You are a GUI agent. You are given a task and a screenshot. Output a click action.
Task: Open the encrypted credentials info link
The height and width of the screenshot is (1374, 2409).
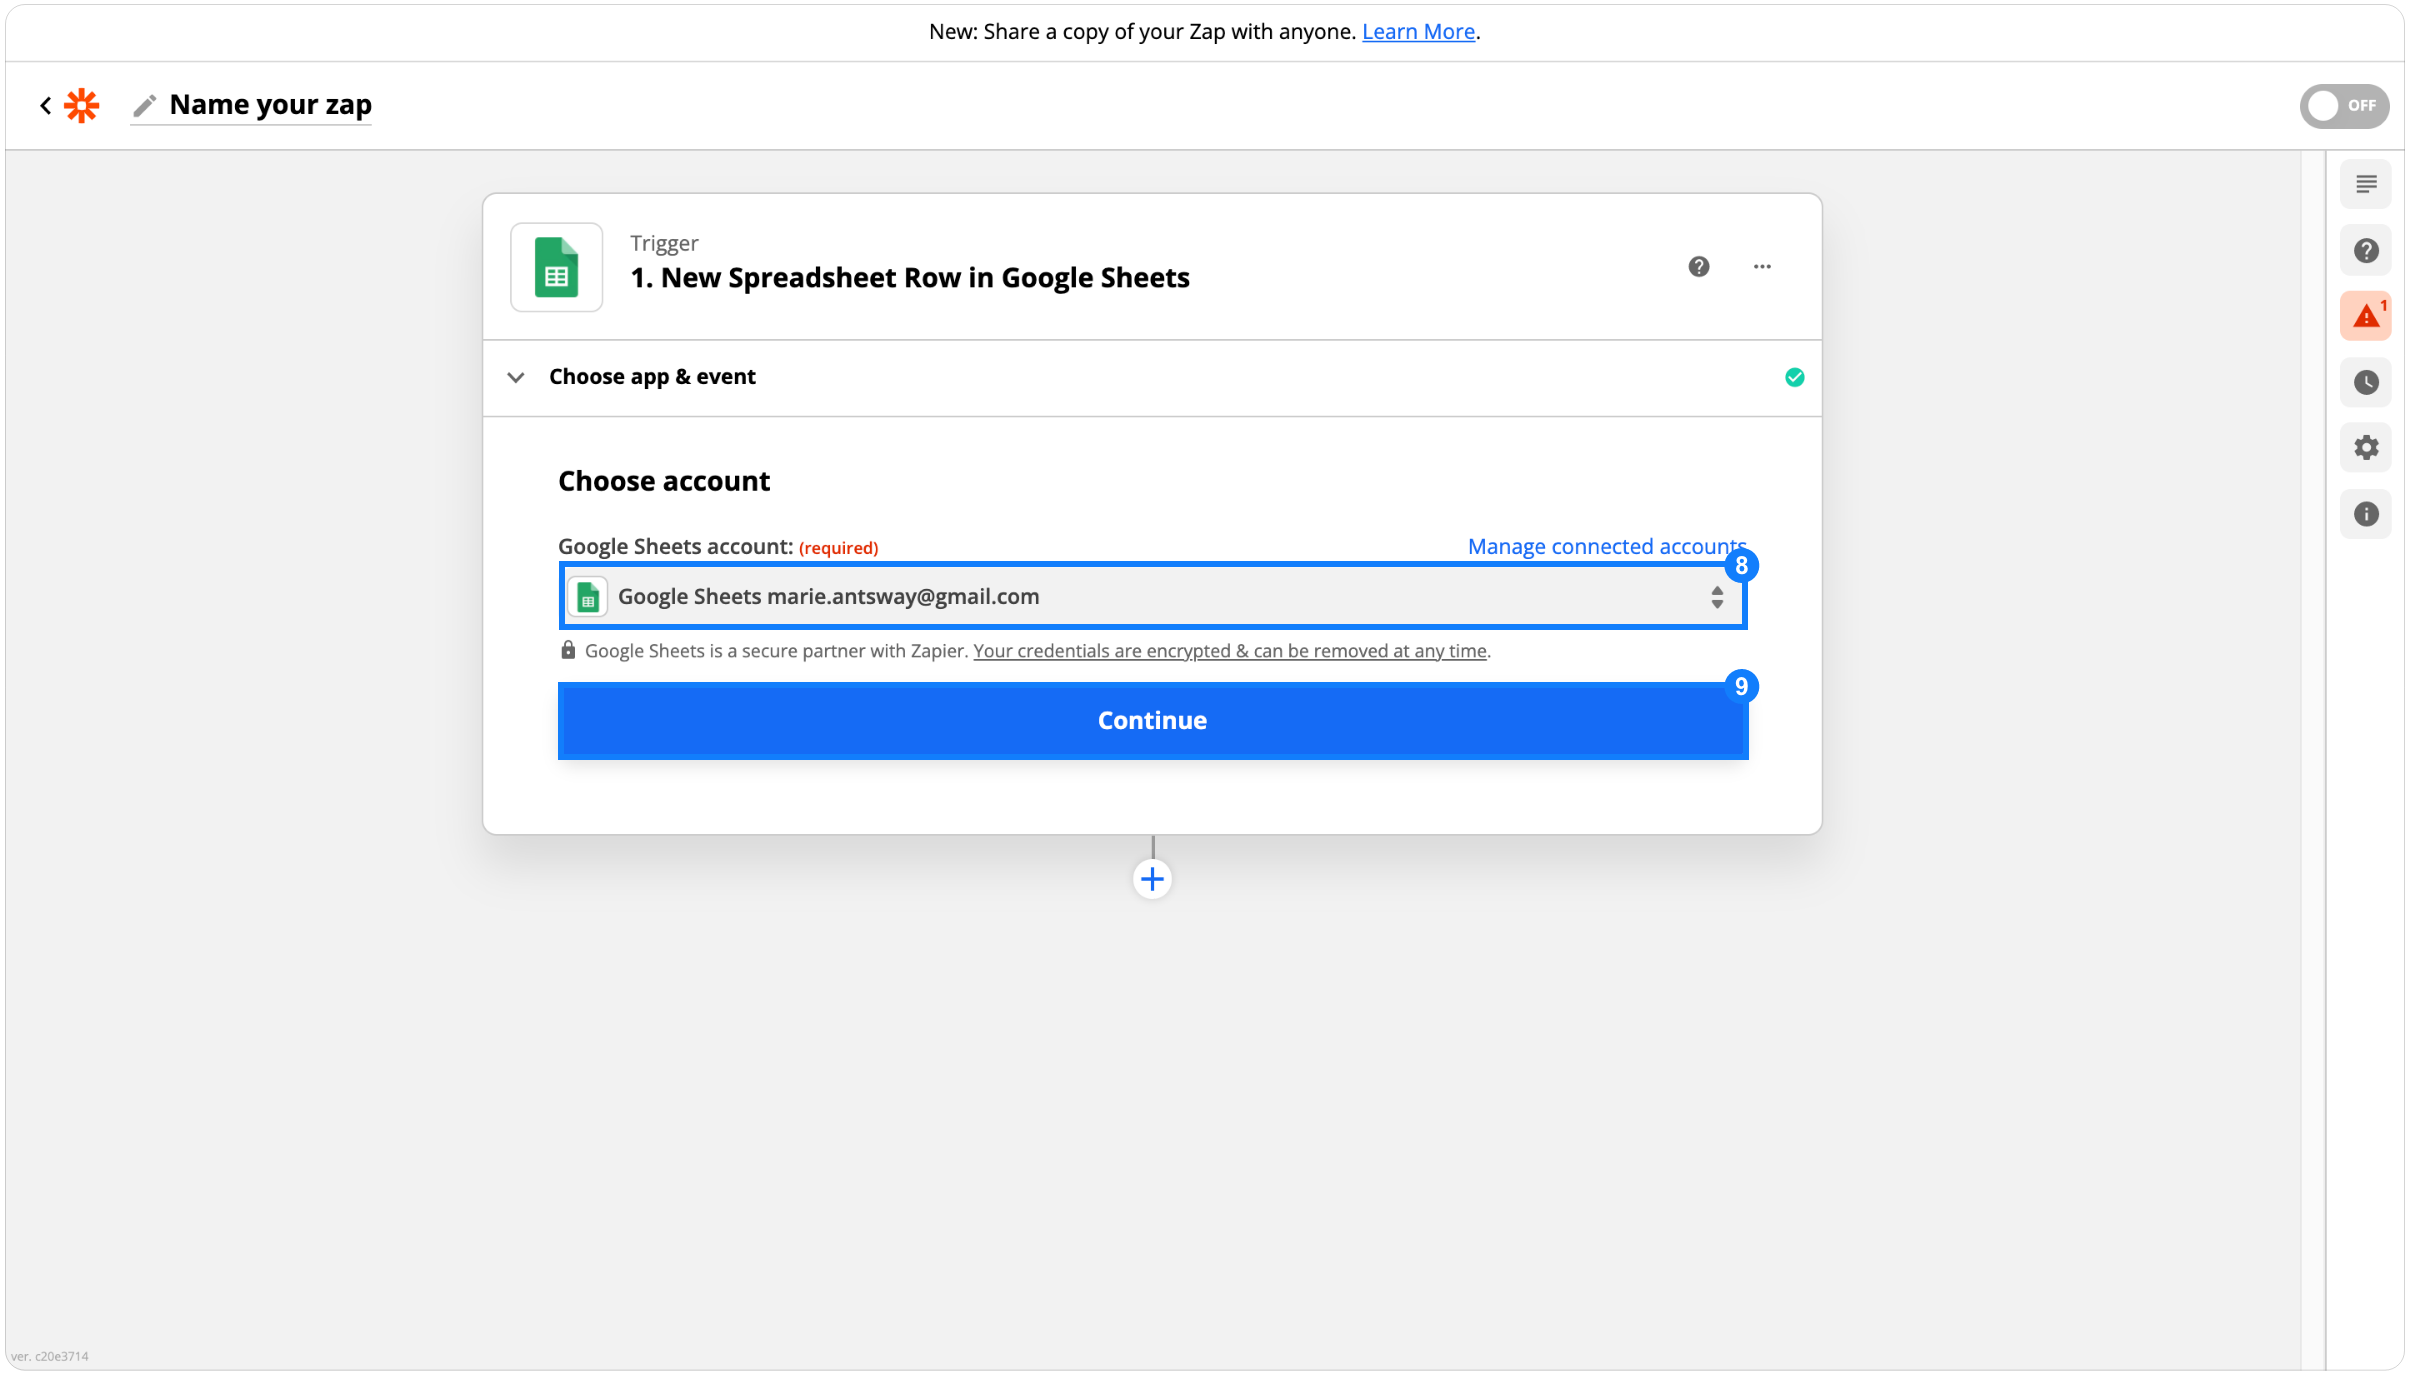[x=1230, y=651]
